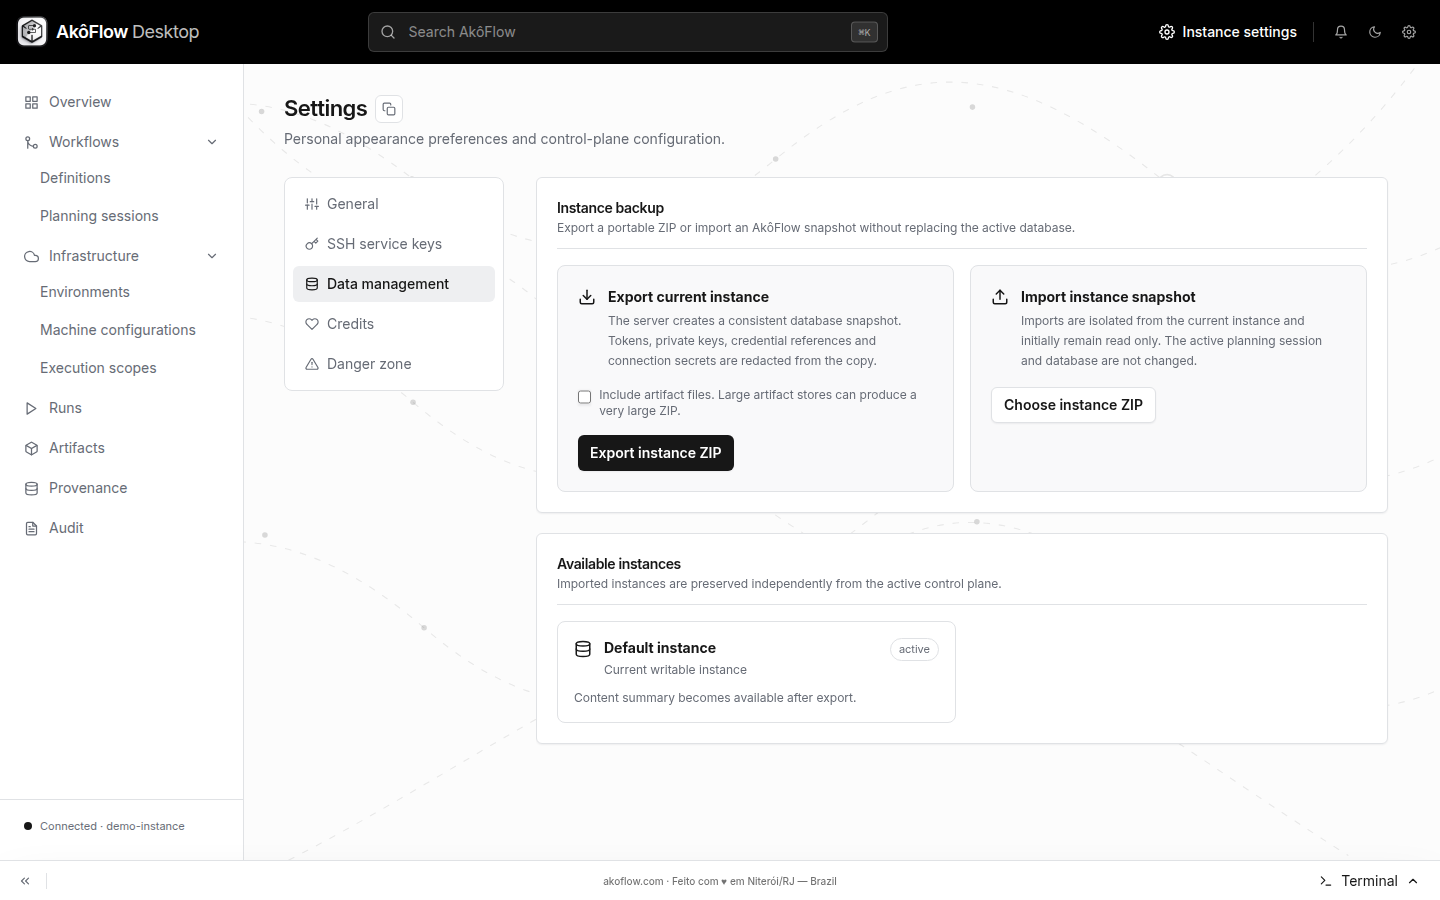1440x900 pixels.
Task: Open Instance settings button
Action: [1228, 32]
